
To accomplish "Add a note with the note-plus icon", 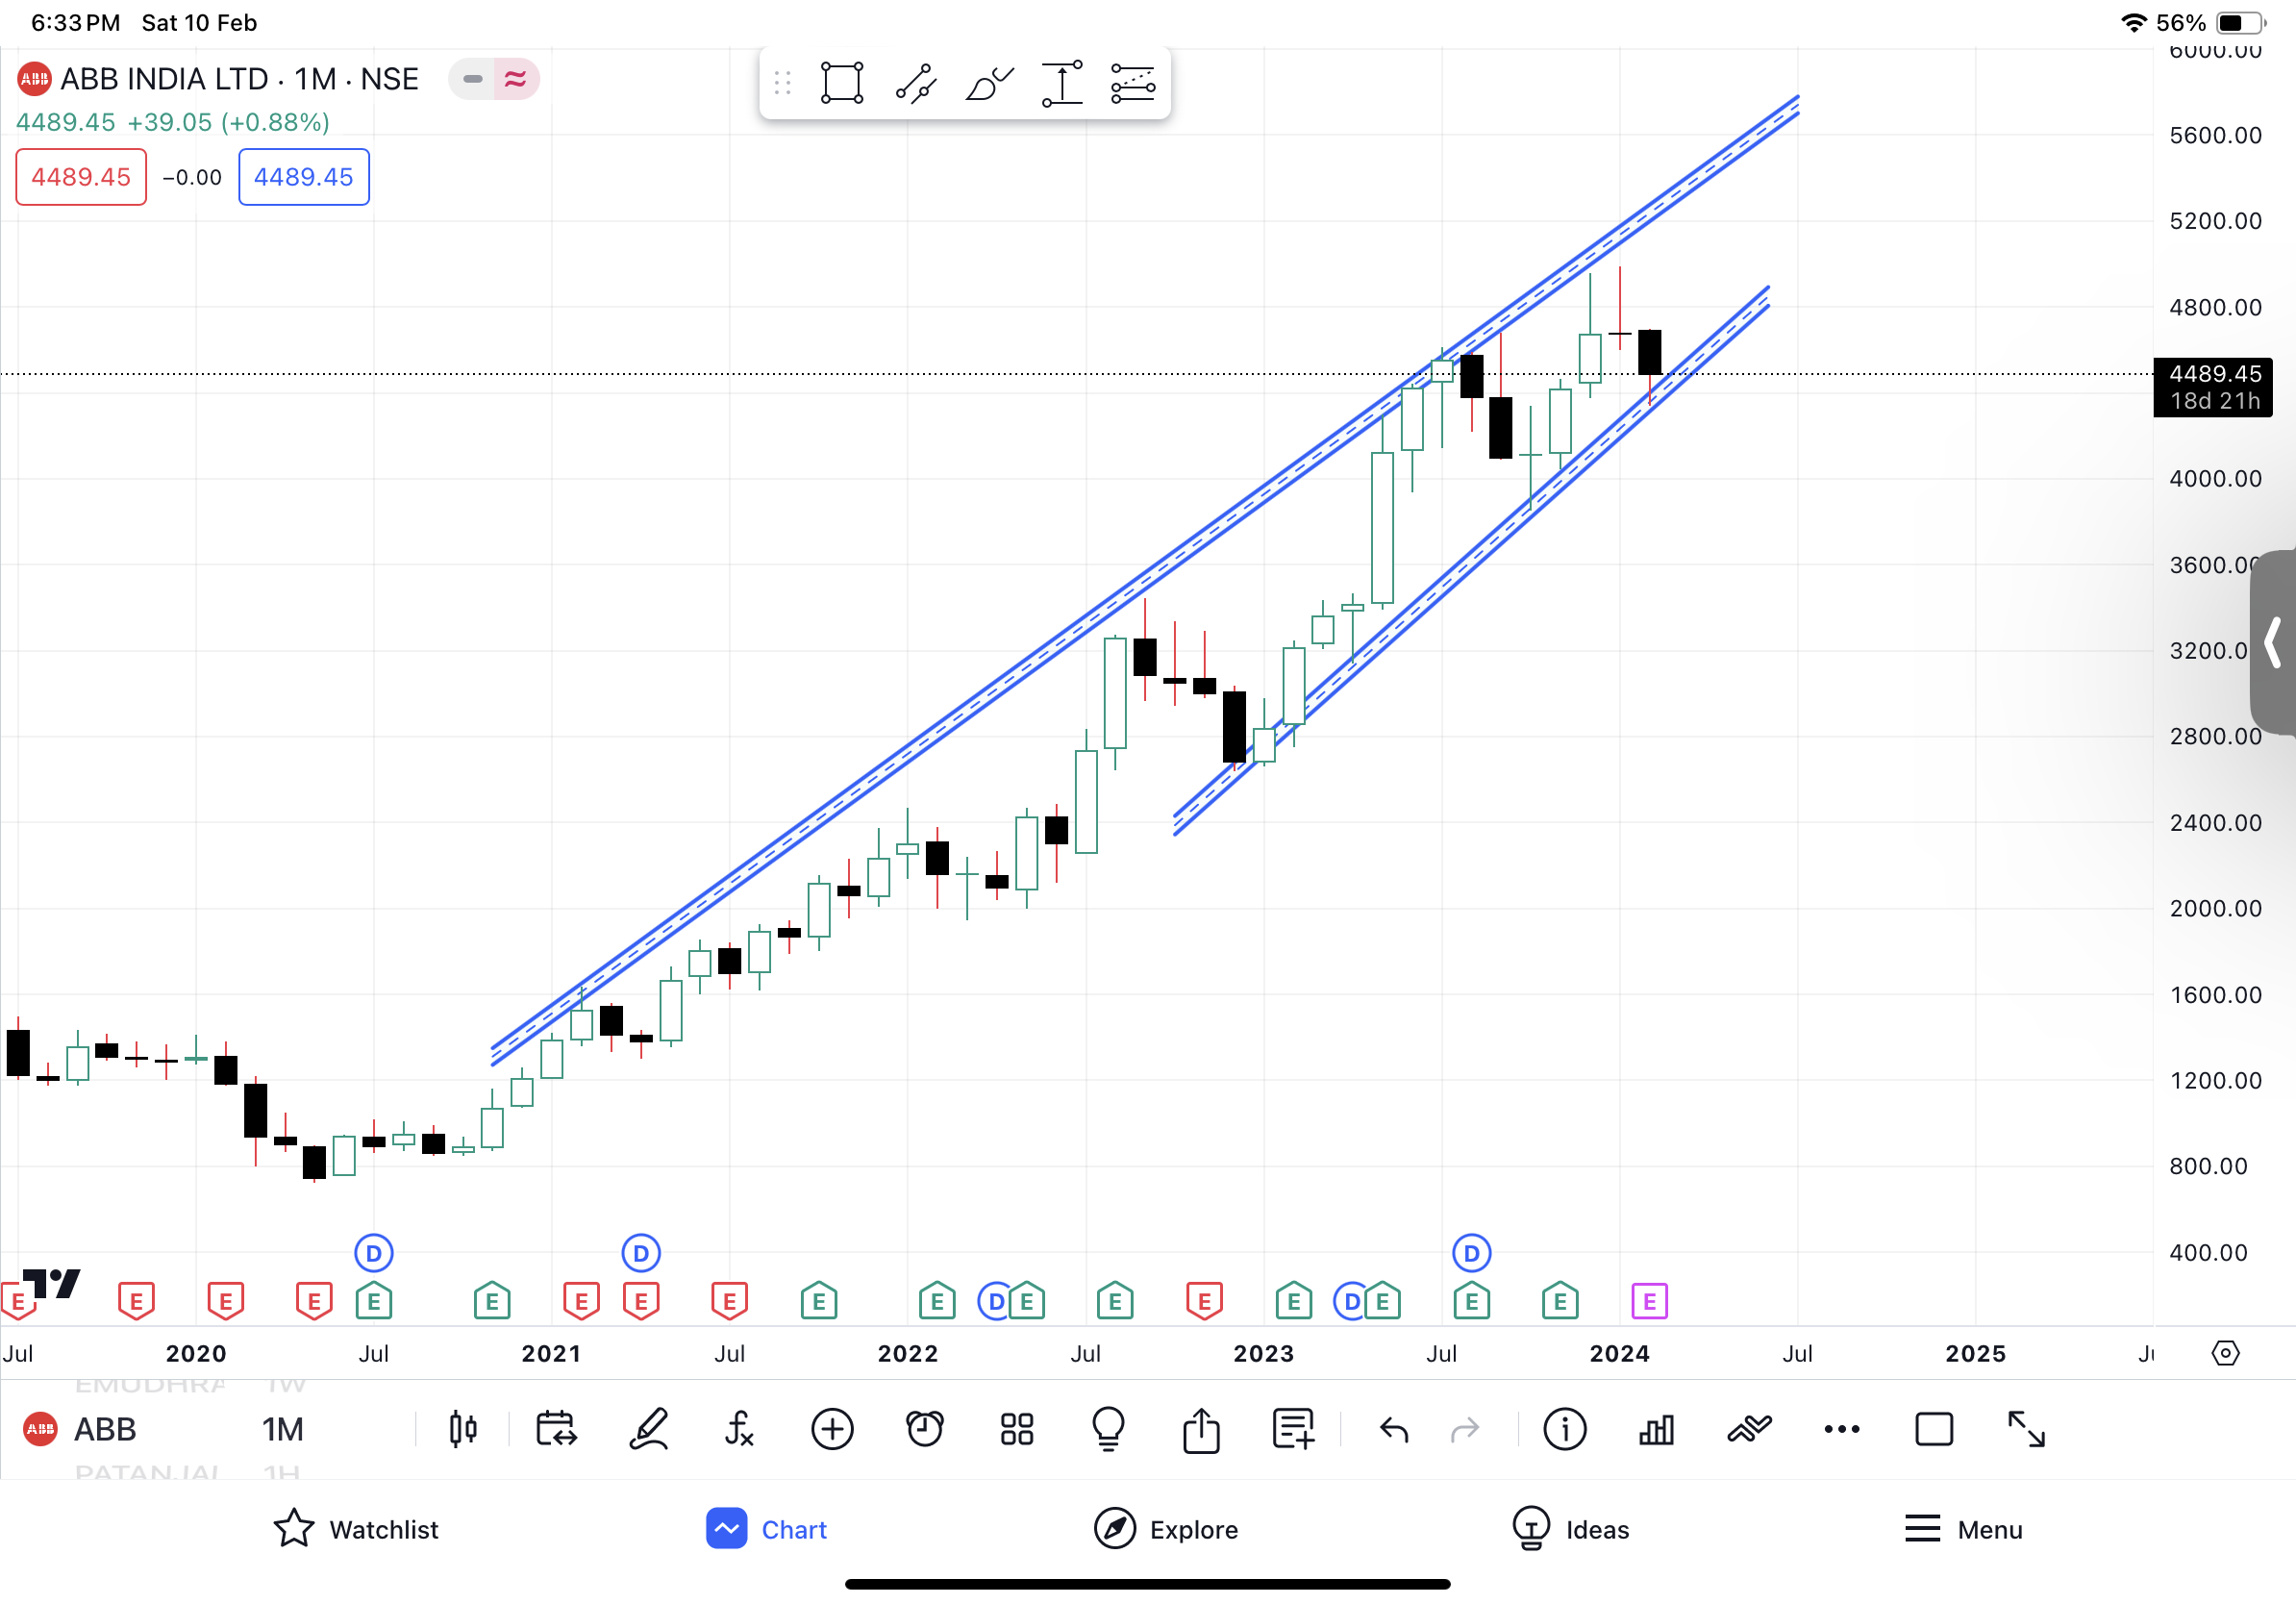I will point(1293,1429).
